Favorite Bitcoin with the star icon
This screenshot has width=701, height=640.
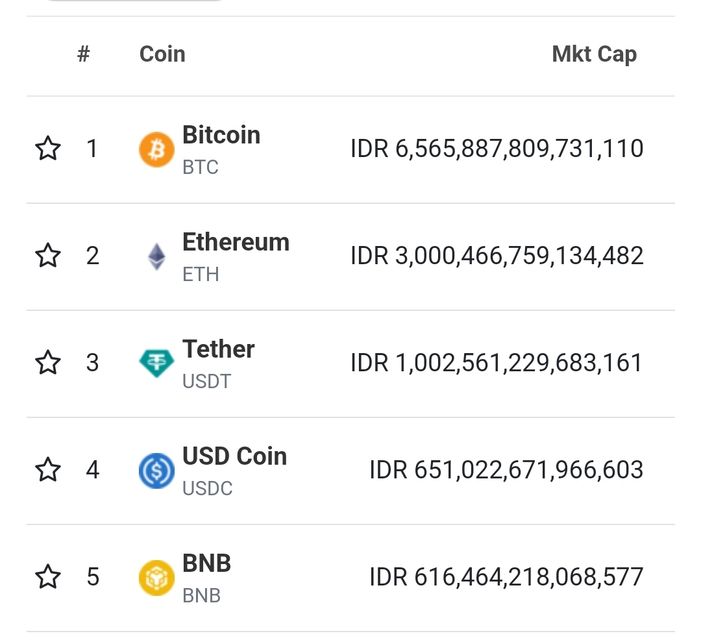(48, 149)
